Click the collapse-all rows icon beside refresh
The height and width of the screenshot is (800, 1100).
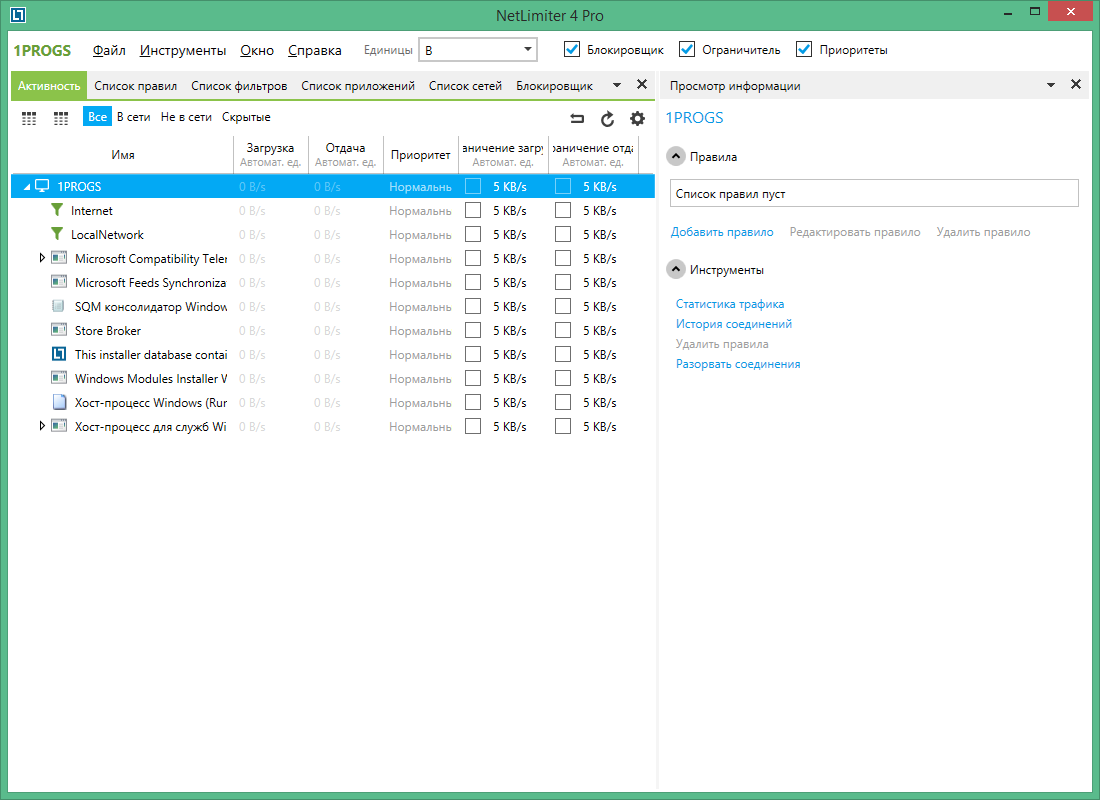[577, 119]
